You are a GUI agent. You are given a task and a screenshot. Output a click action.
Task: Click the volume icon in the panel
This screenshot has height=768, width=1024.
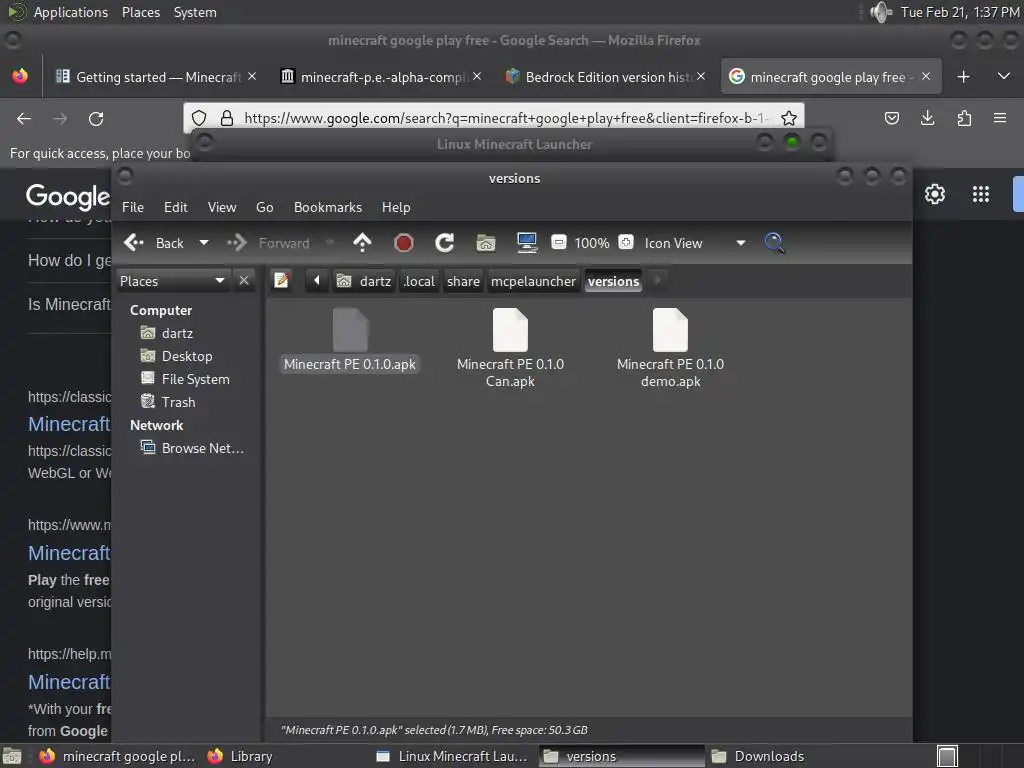tap(881, 12)
